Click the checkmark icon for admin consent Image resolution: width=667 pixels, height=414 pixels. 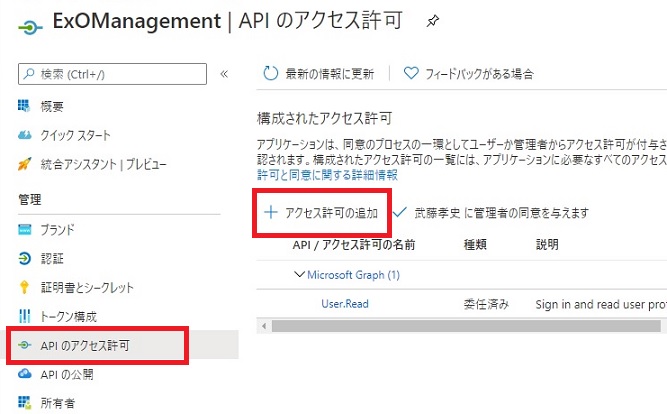[400, 212]
